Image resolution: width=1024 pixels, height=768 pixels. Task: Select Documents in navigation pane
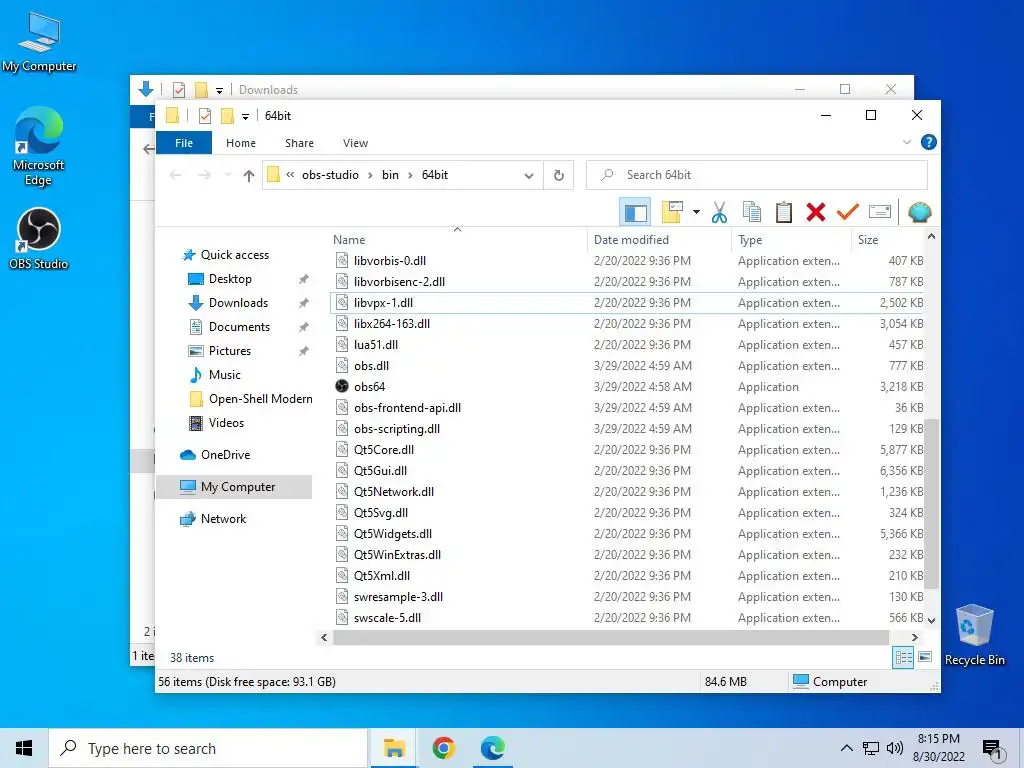click(x=239, y=327)
